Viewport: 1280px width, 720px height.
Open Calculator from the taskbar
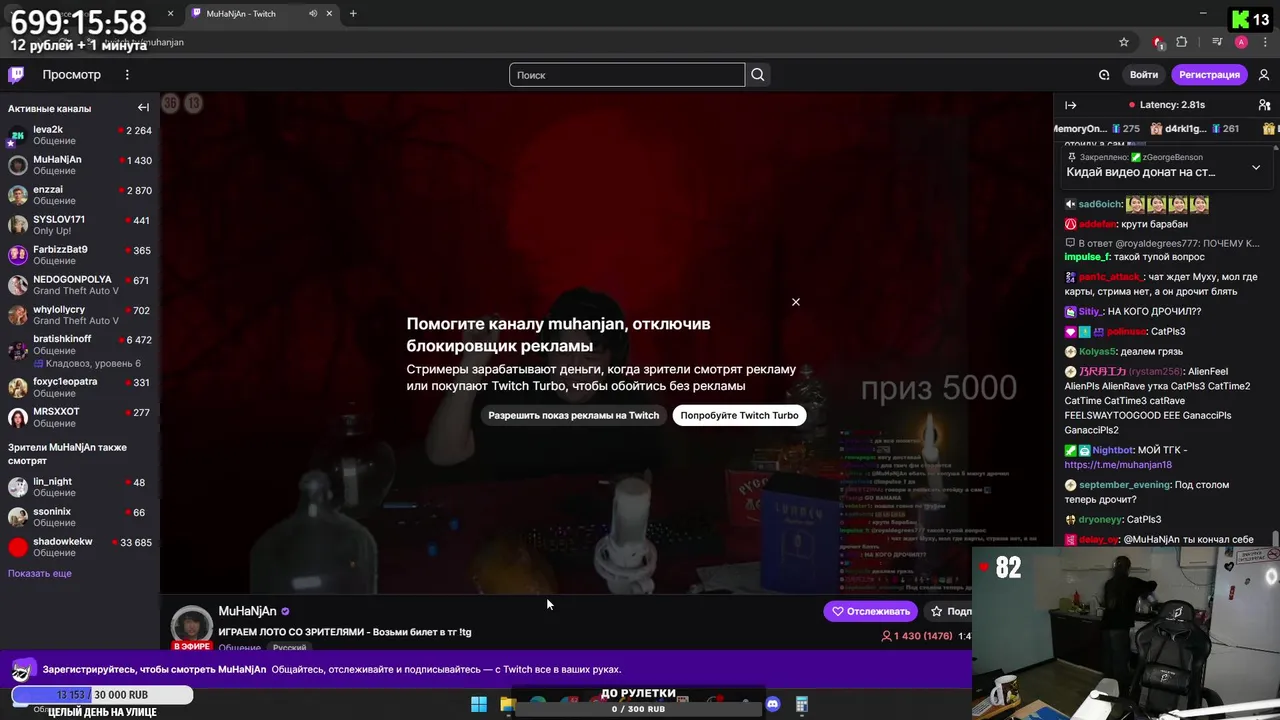coord(801,705)
